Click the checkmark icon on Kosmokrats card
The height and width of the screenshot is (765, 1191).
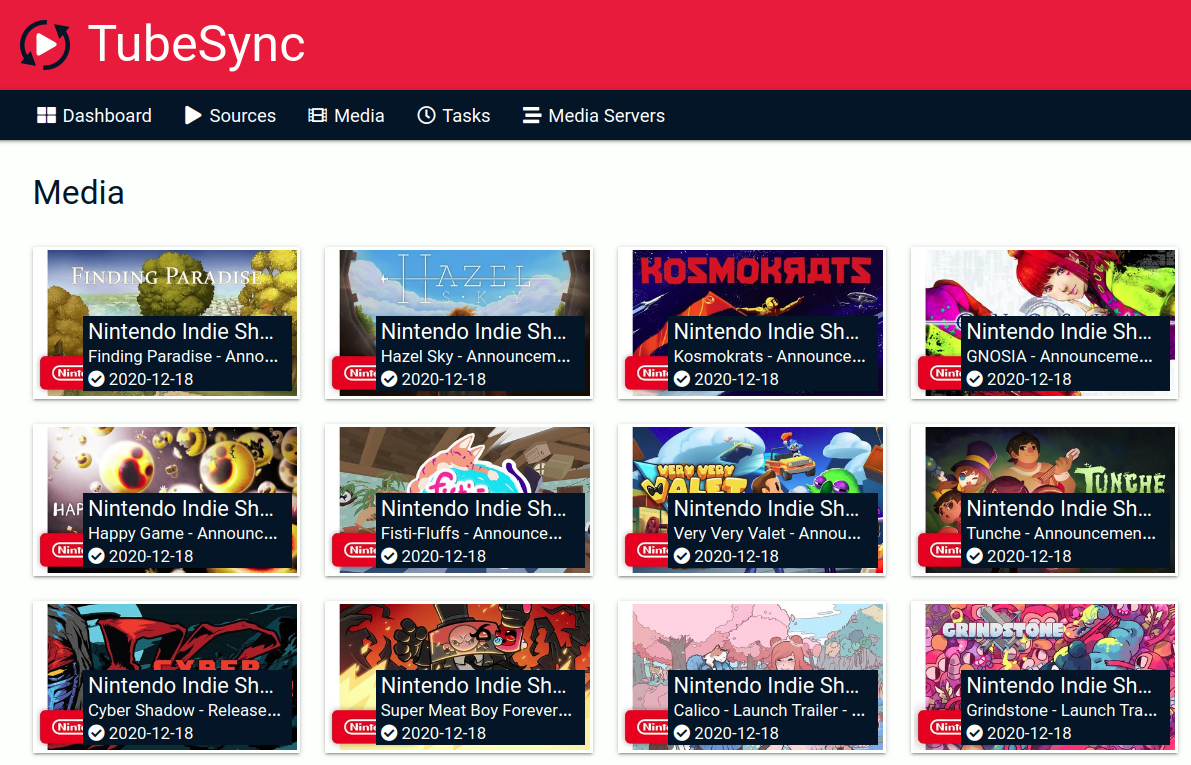(x=682, y=379)
